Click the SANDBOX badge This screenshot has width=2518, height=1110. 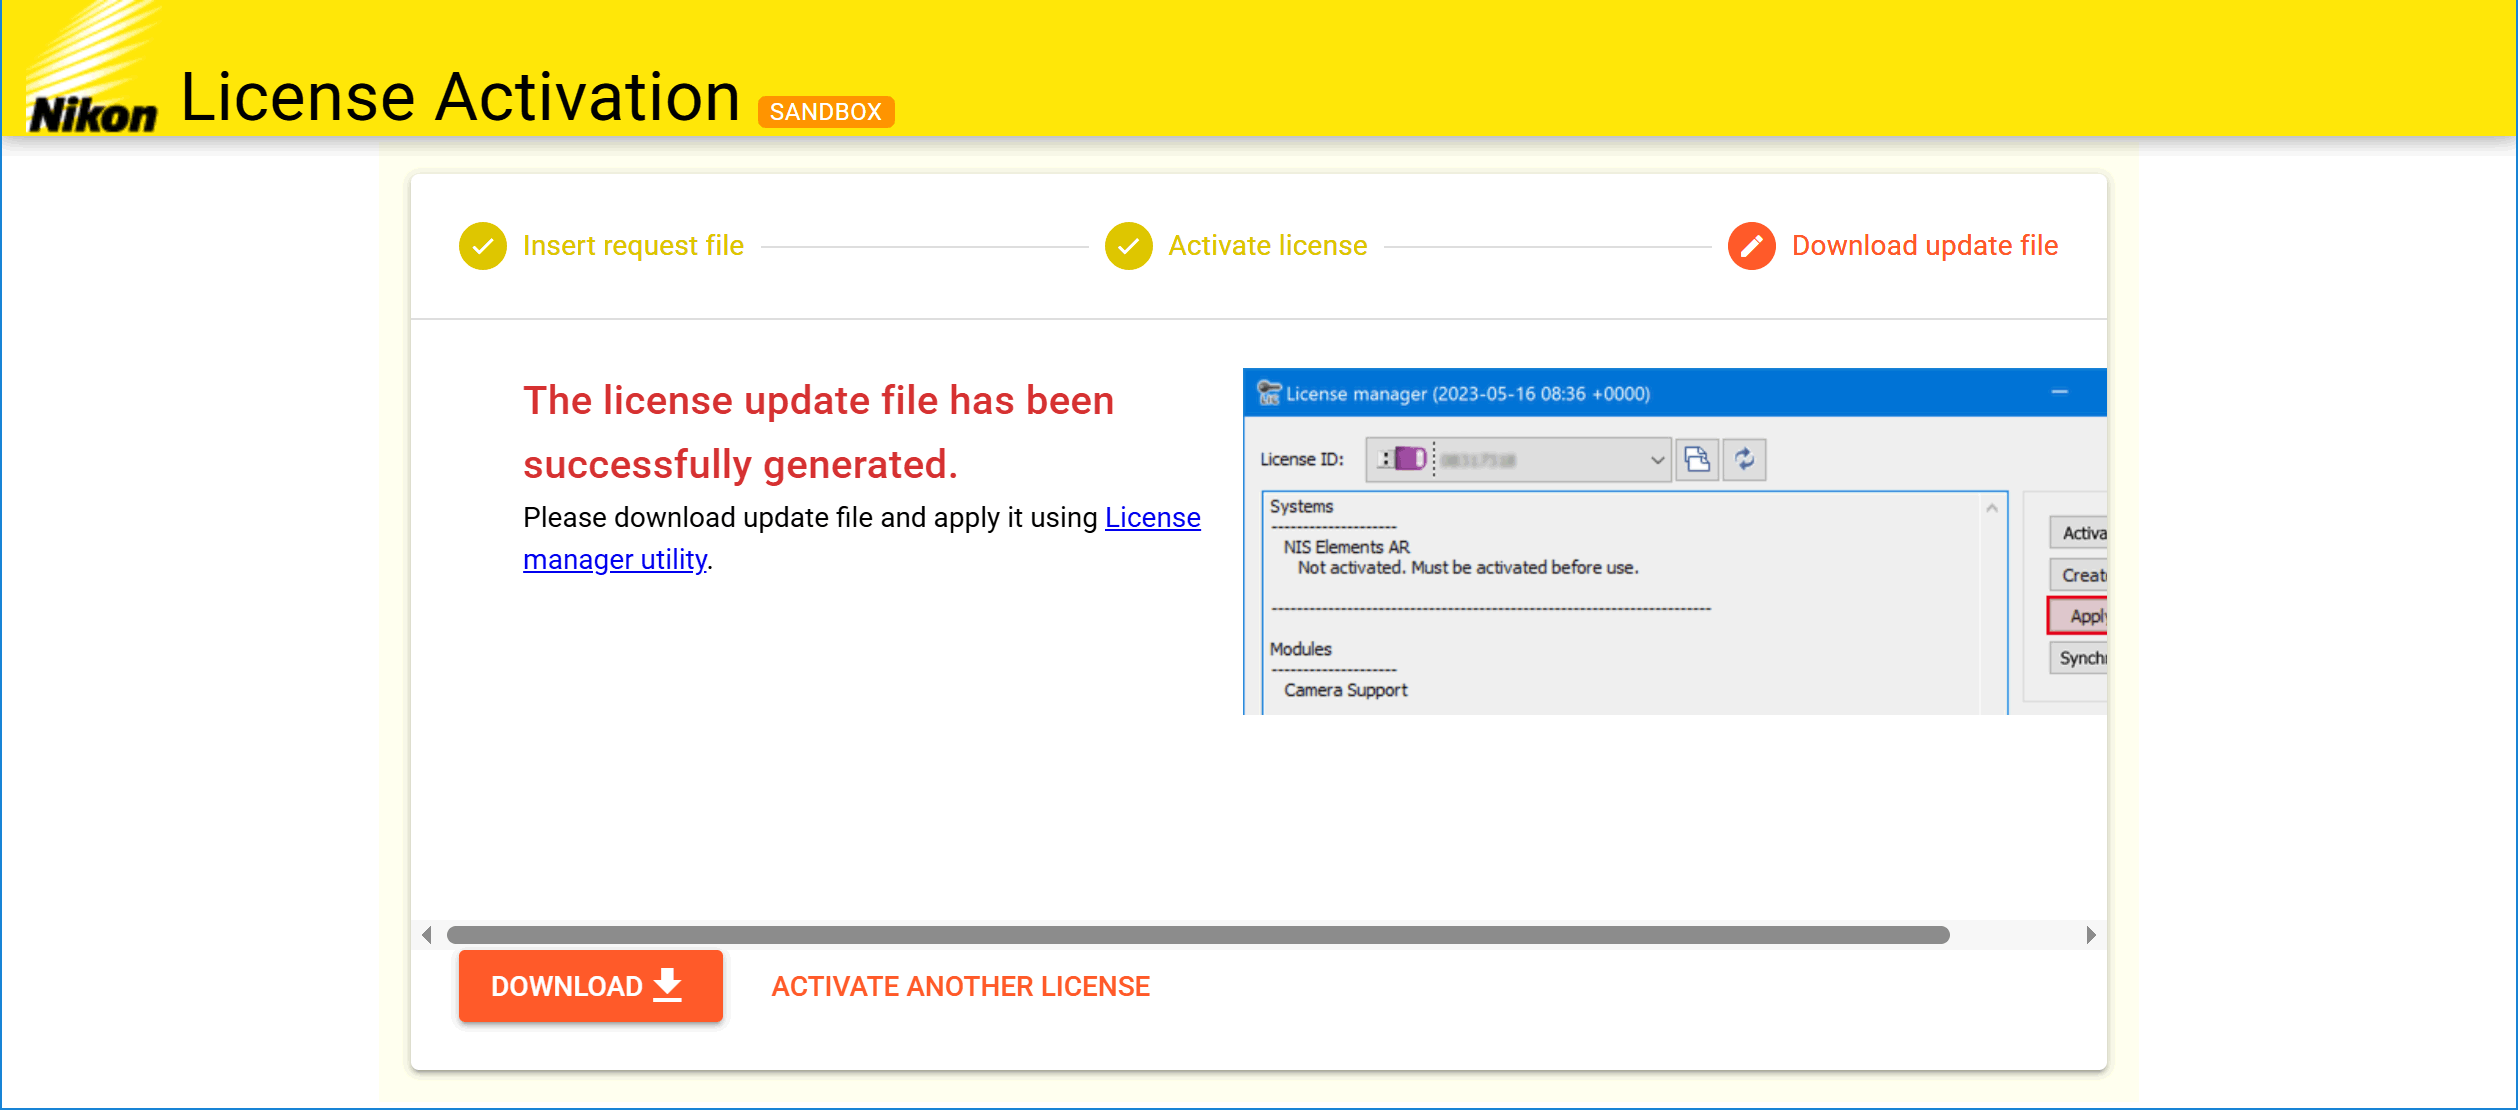coord(826,112)
